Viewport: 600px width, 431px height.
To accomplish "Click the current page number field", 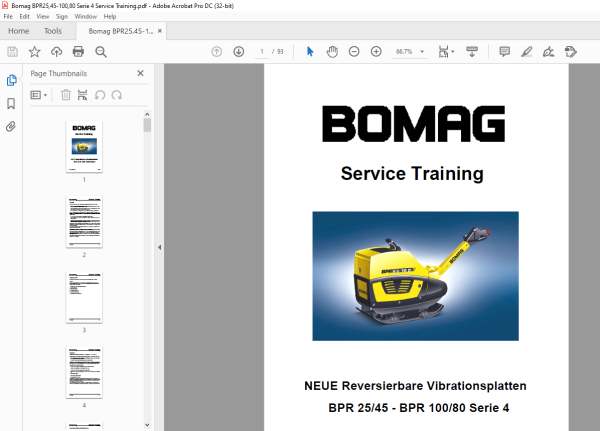I will click(262, 52).
